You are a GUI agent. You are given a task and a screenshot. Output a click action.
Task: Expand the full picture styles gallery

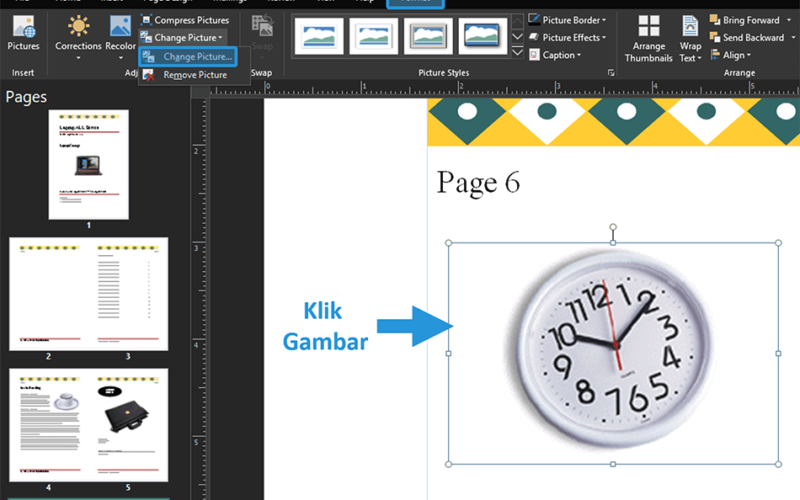(x=517, y=52)
